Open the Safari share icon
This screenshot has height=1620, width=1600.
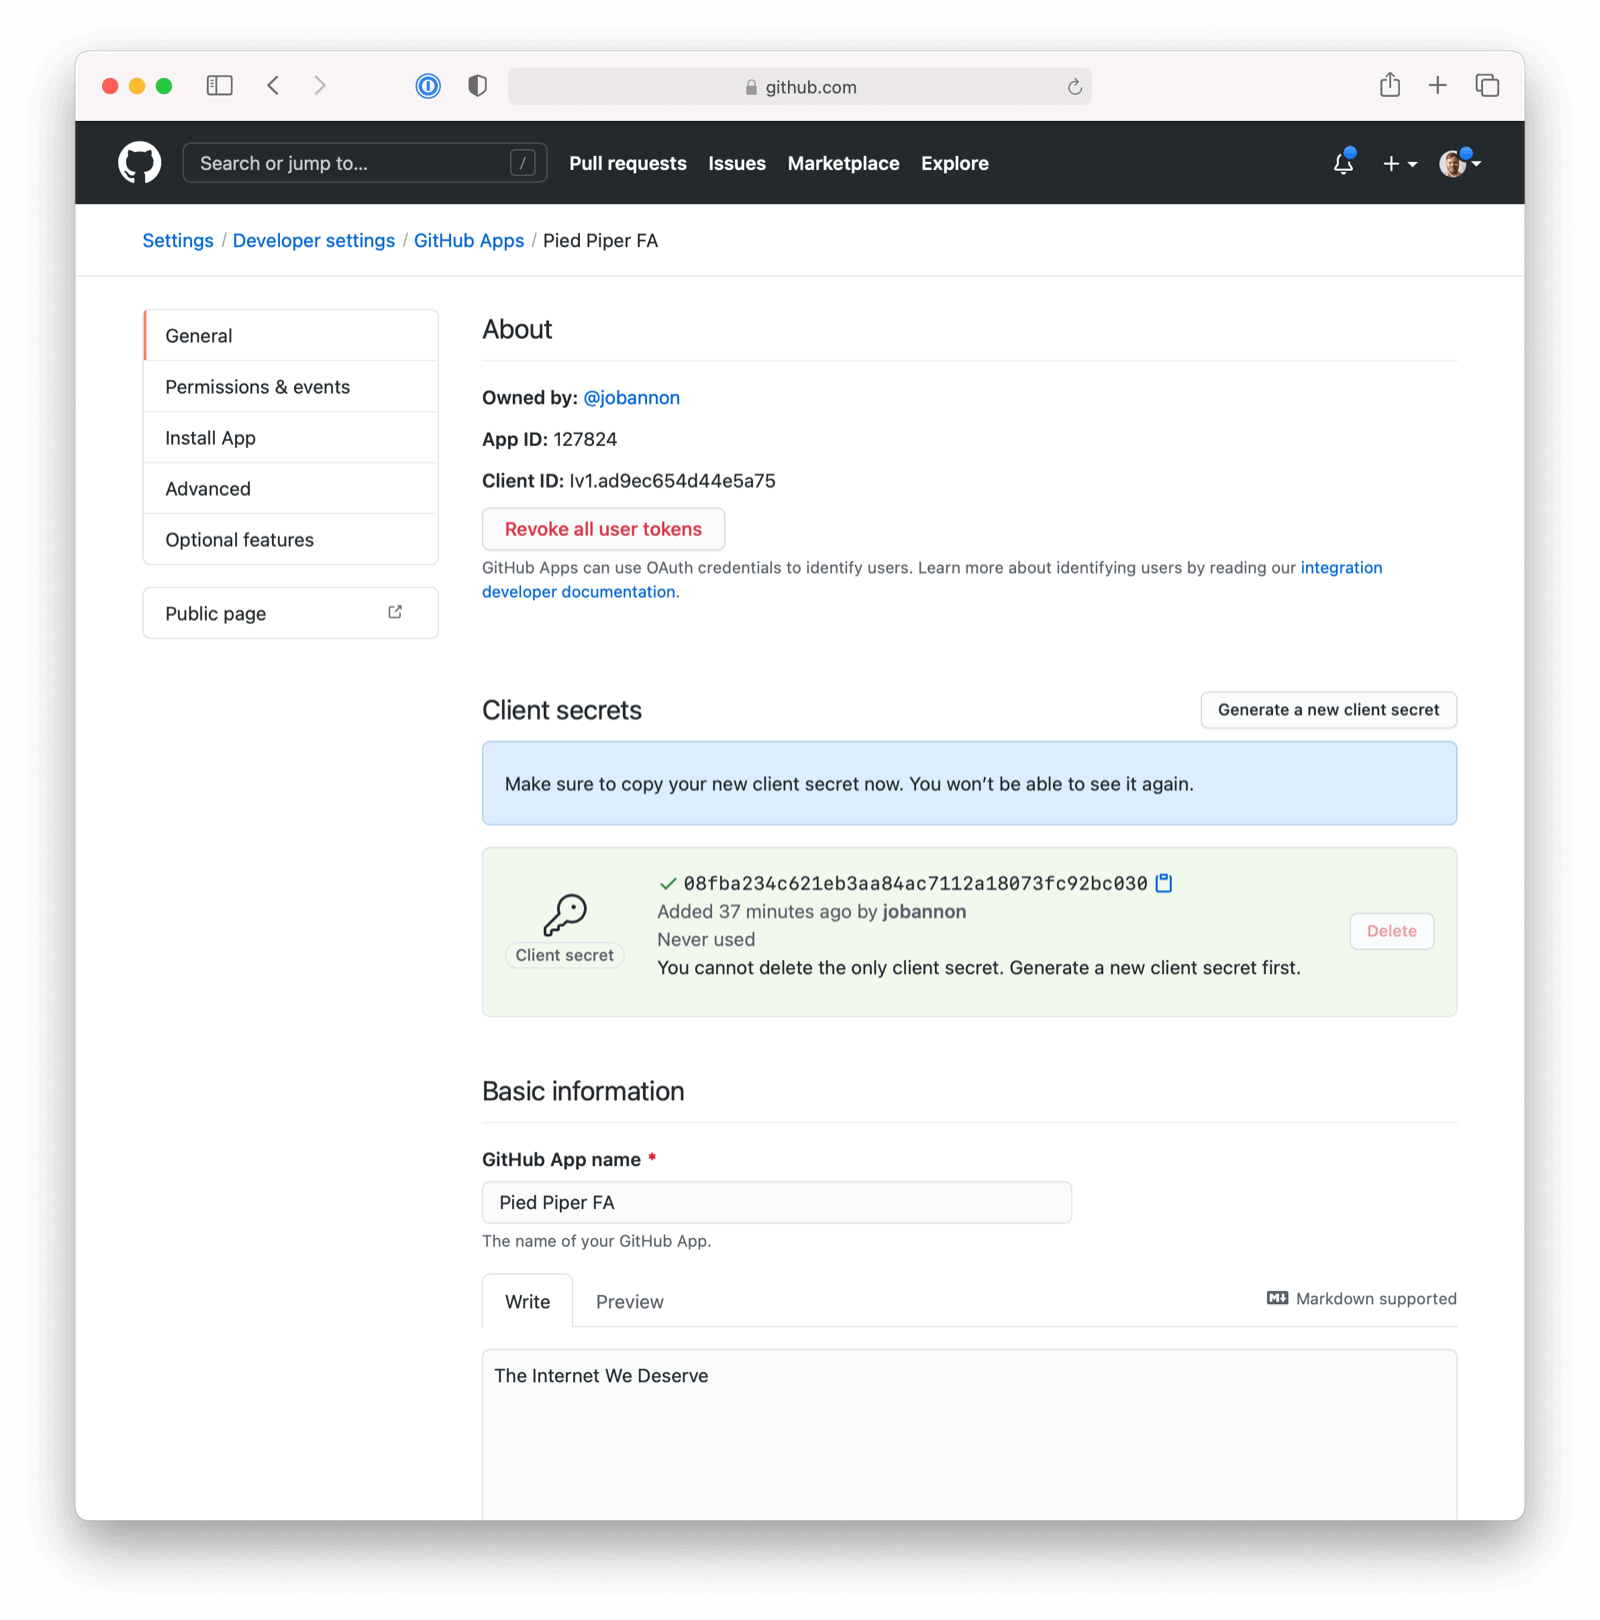click(x=1390, y=85)
